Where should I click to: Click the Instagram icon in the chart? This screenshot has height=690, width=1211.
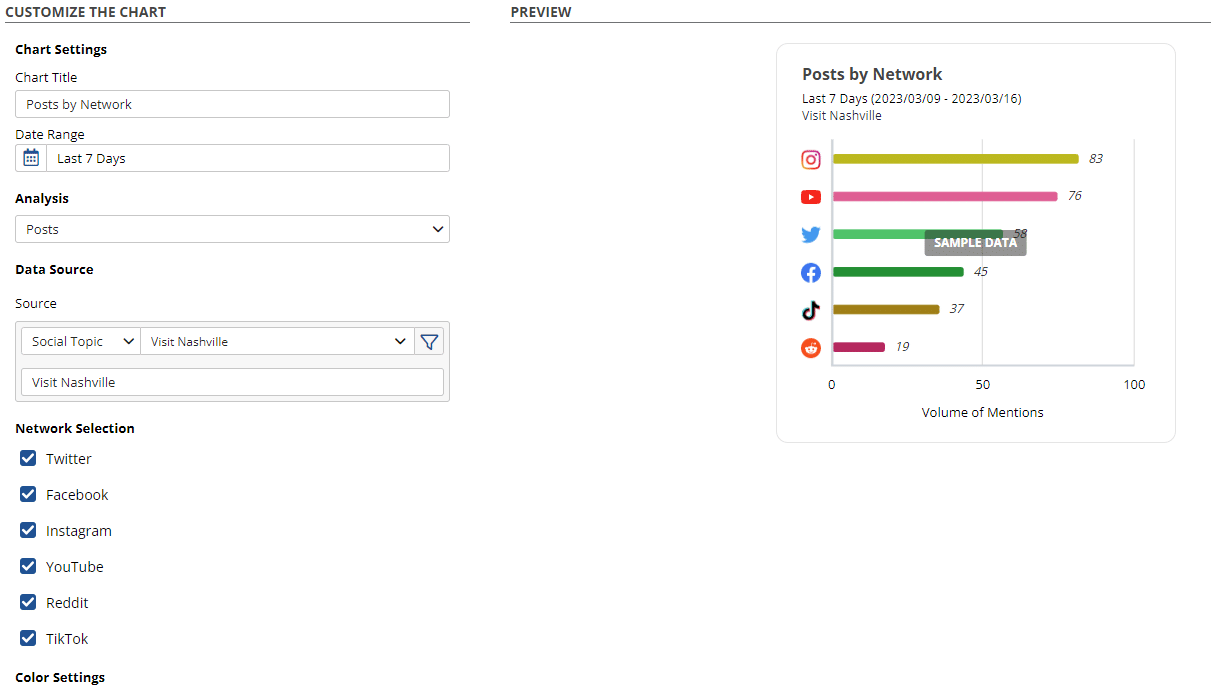click(811, 159)
